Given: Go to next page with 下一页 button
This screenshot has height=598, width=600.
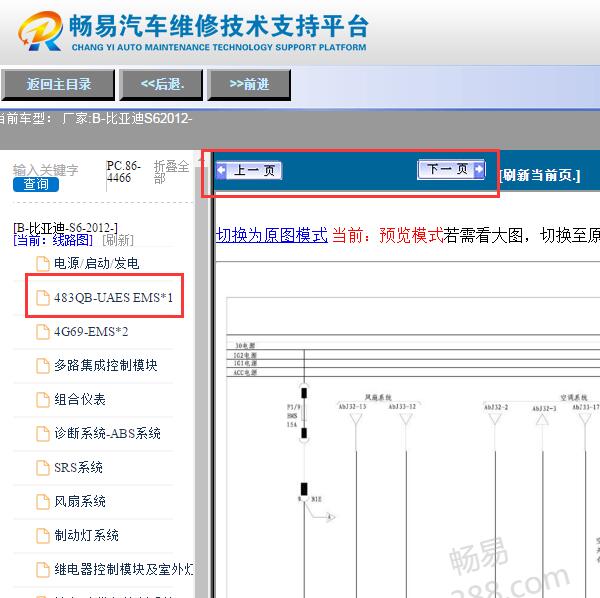Looking at the screenshot, I should coord(452,169).
